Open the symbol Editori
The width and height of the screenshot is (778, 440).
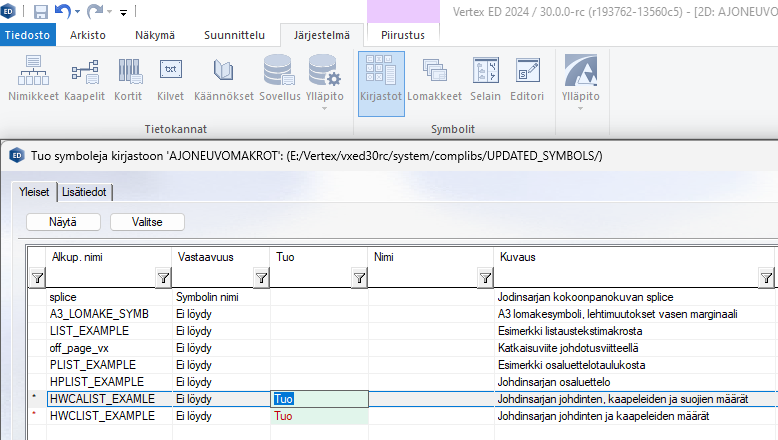[527, 78]
